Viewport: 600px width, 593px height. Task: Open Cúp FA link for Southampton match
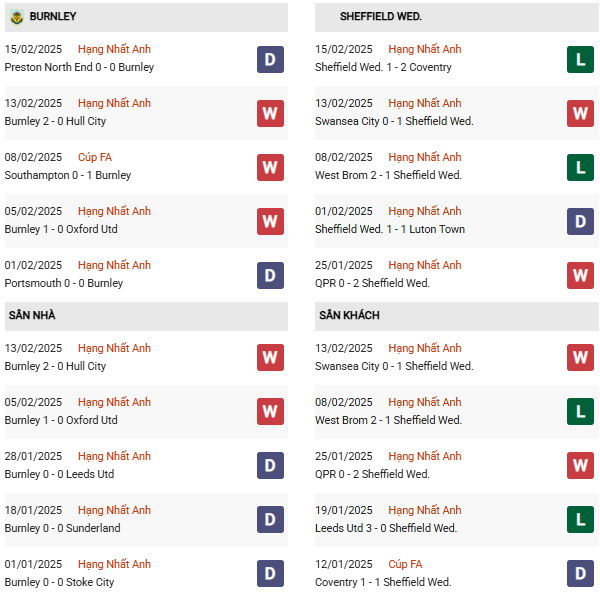click(x=94, y=157)
